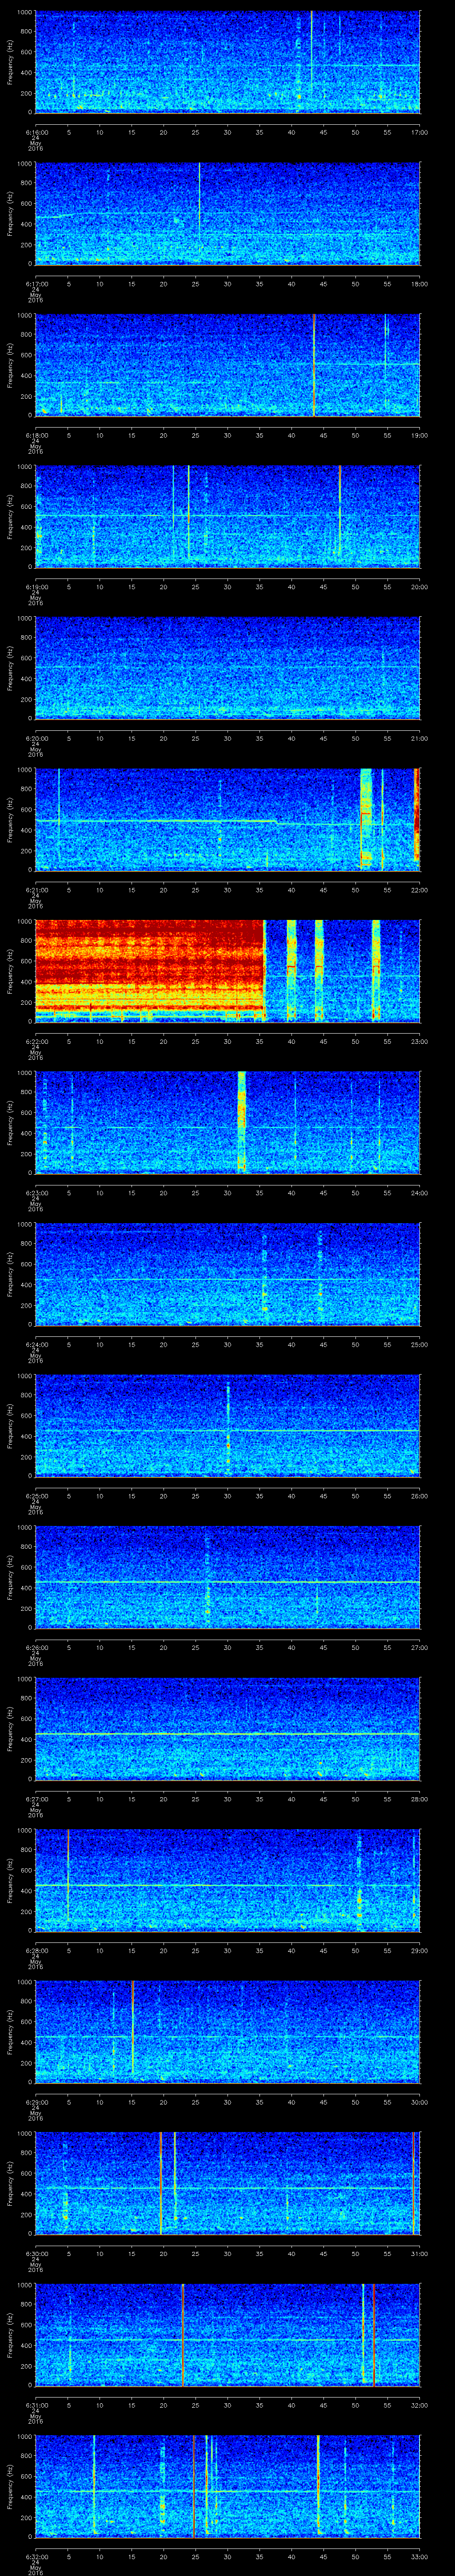Click the '6:21:00' start time label

[x=36, y=890]
